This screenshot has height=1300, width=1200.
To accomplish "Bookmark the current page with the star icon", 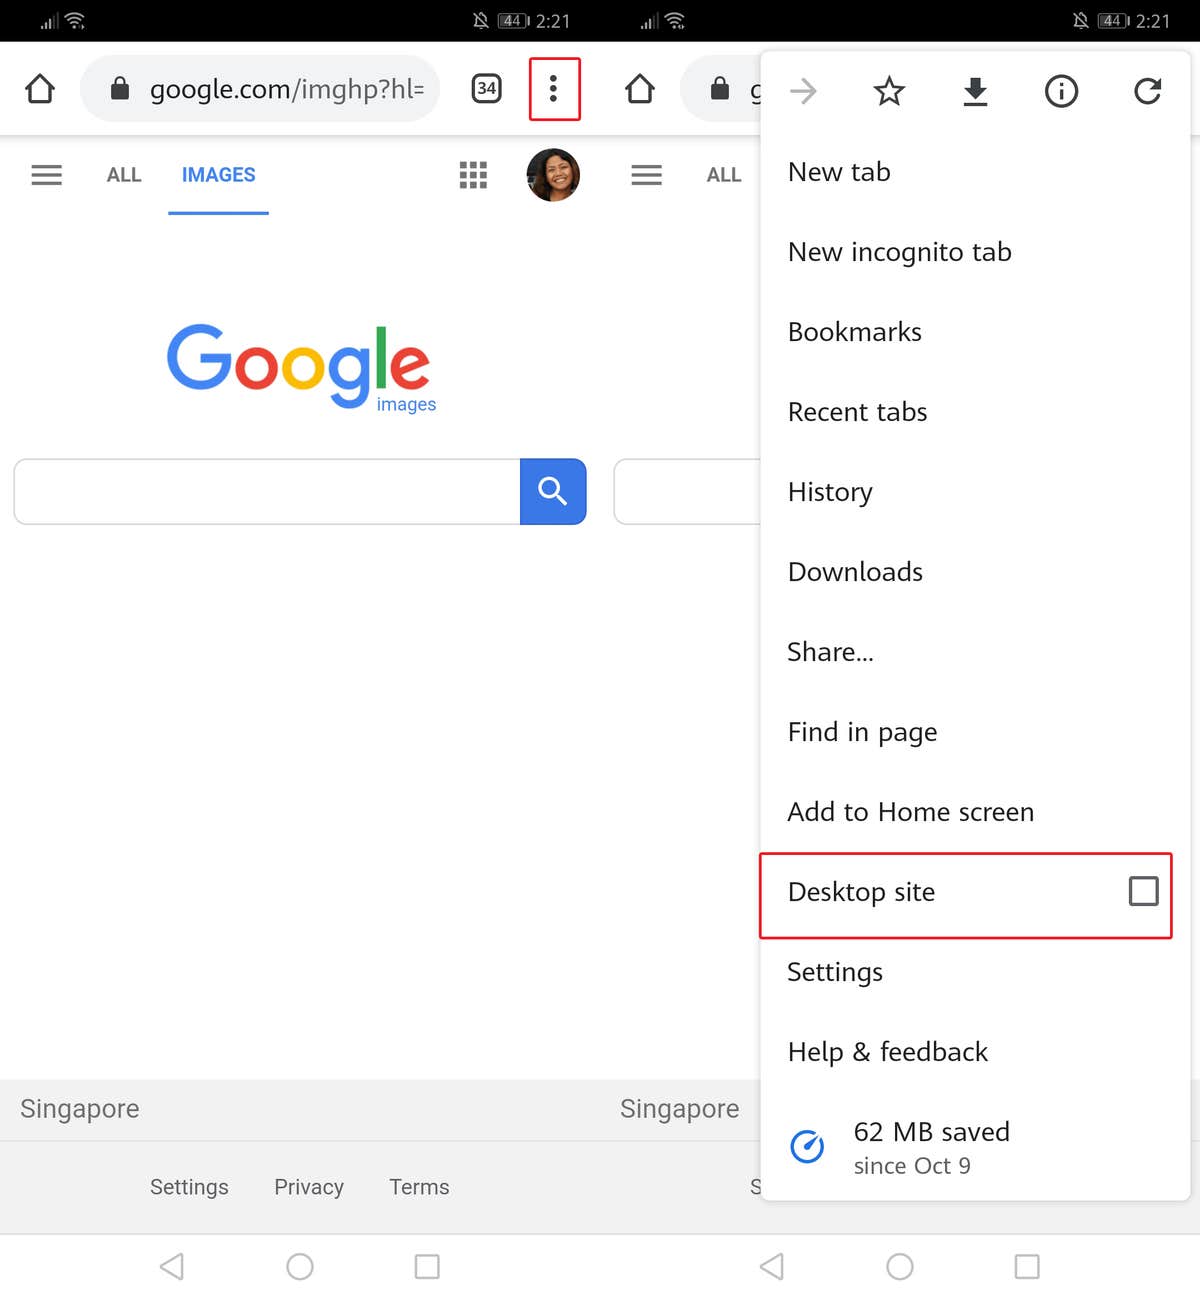I will tap(888, 91).
